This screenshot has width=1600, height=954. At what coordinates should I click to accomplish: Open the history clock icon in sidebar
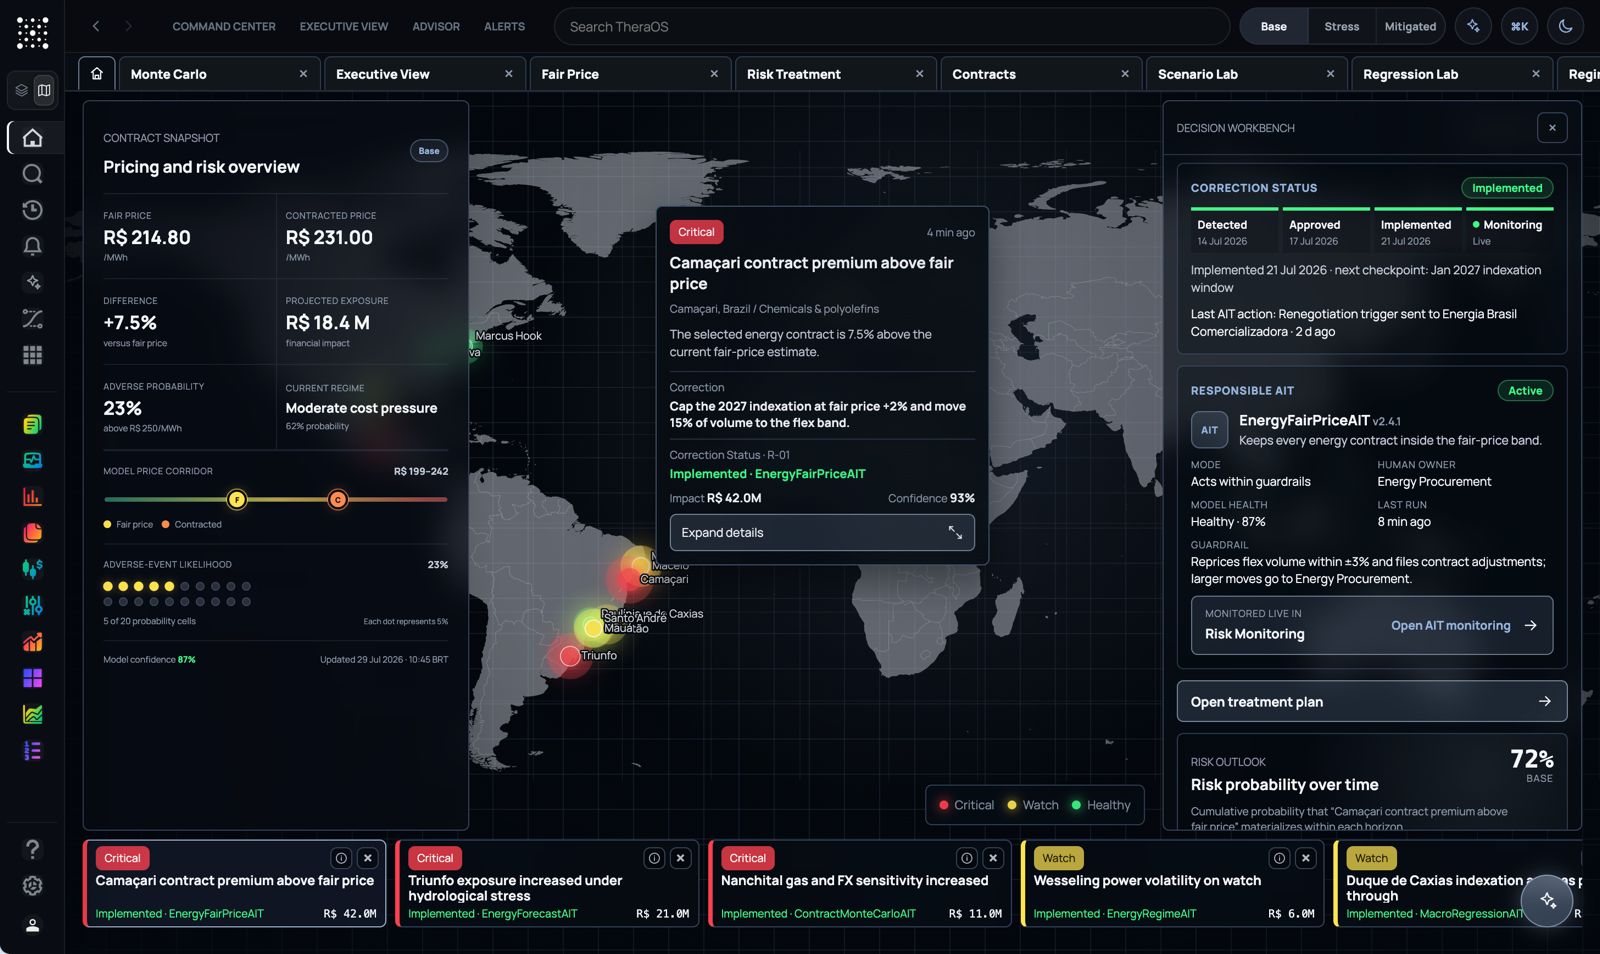[x=32, y=210]
